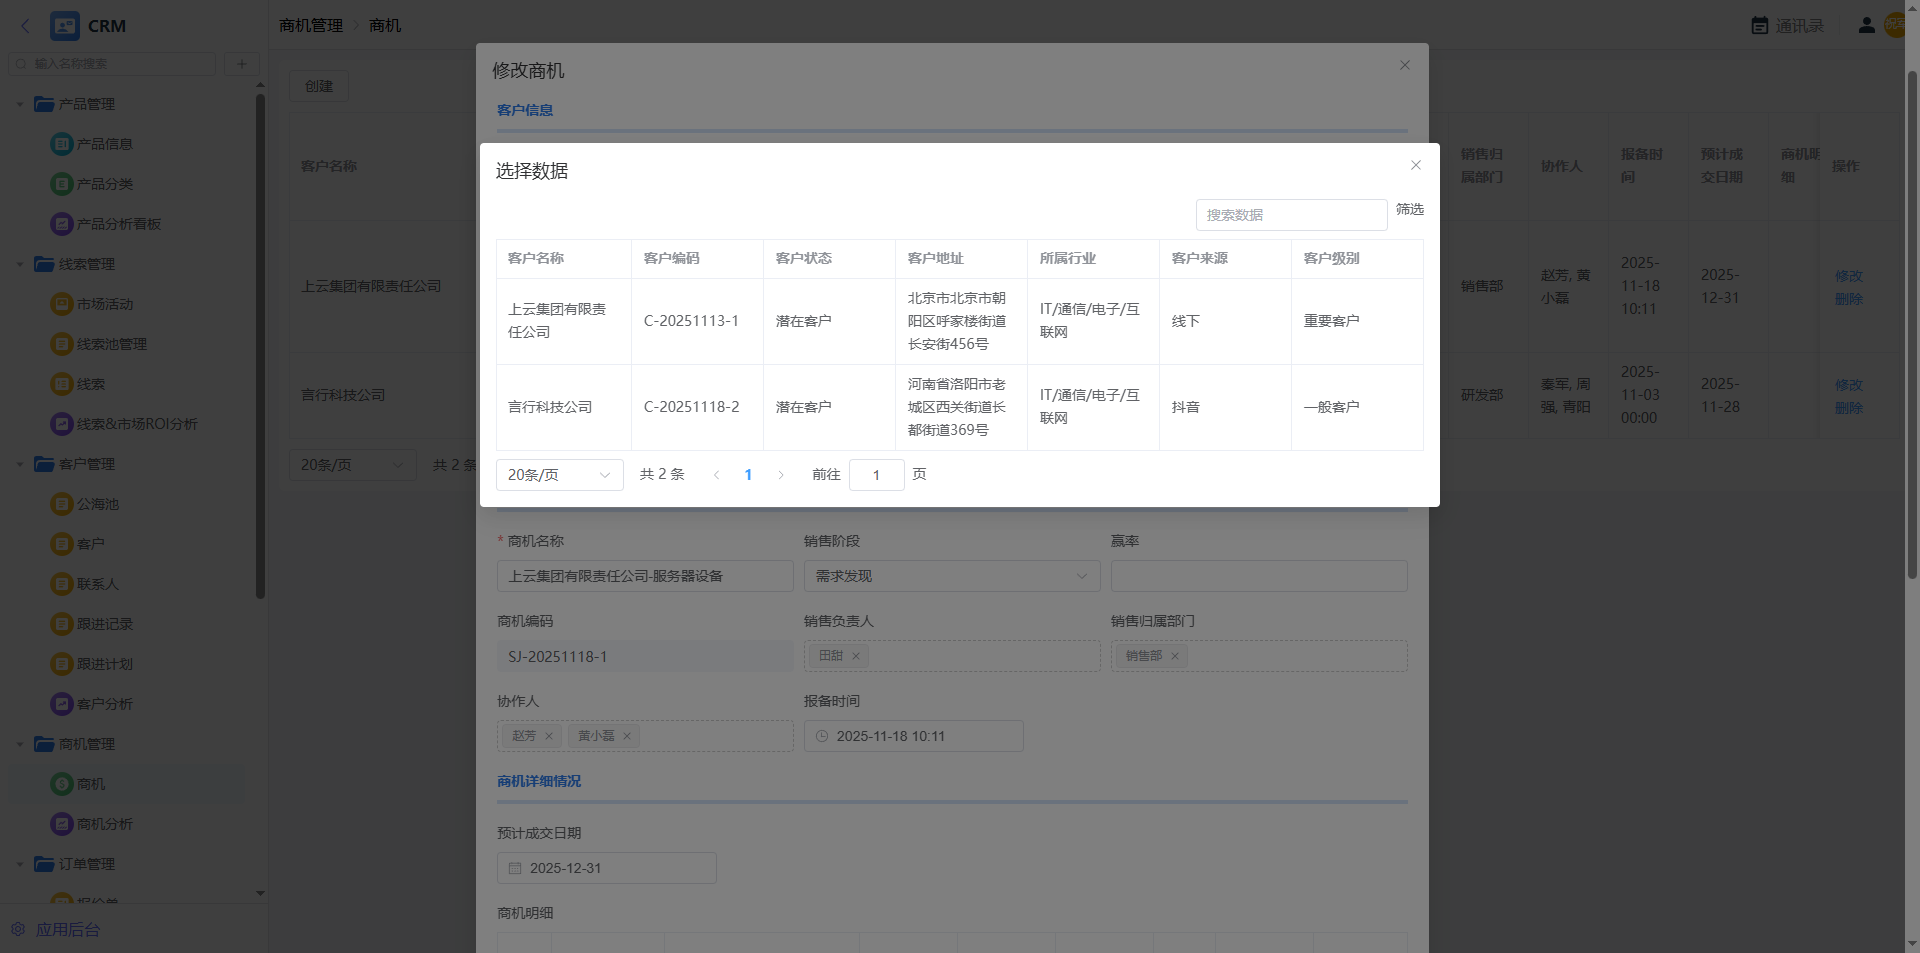Click the 搜索数据 search field

pyautogui.click(x=1290, y=215)
